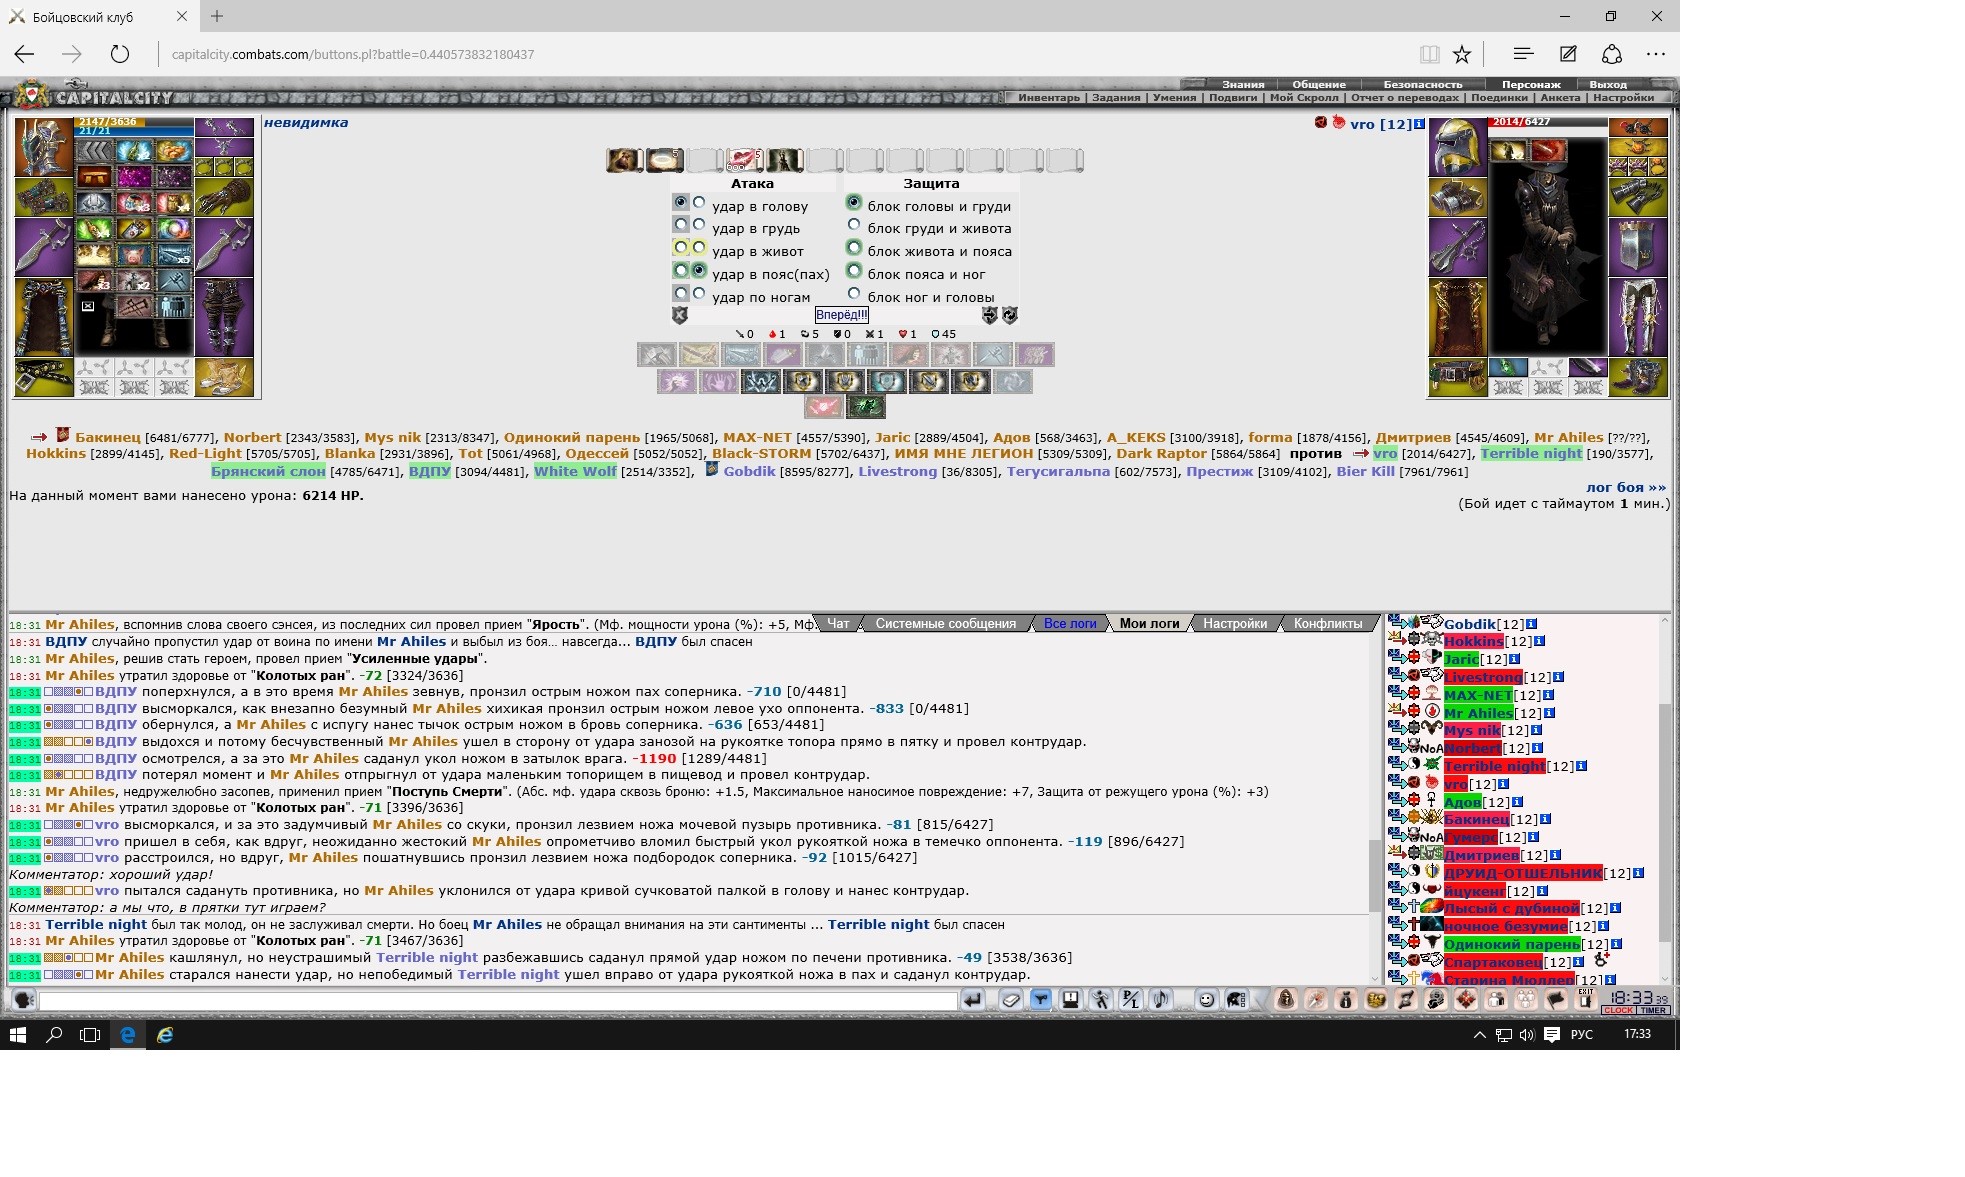Toggle the blue chat filter icon
The image size is (1965, 1177).
pyautogui.click(x=1041, y=1000)
